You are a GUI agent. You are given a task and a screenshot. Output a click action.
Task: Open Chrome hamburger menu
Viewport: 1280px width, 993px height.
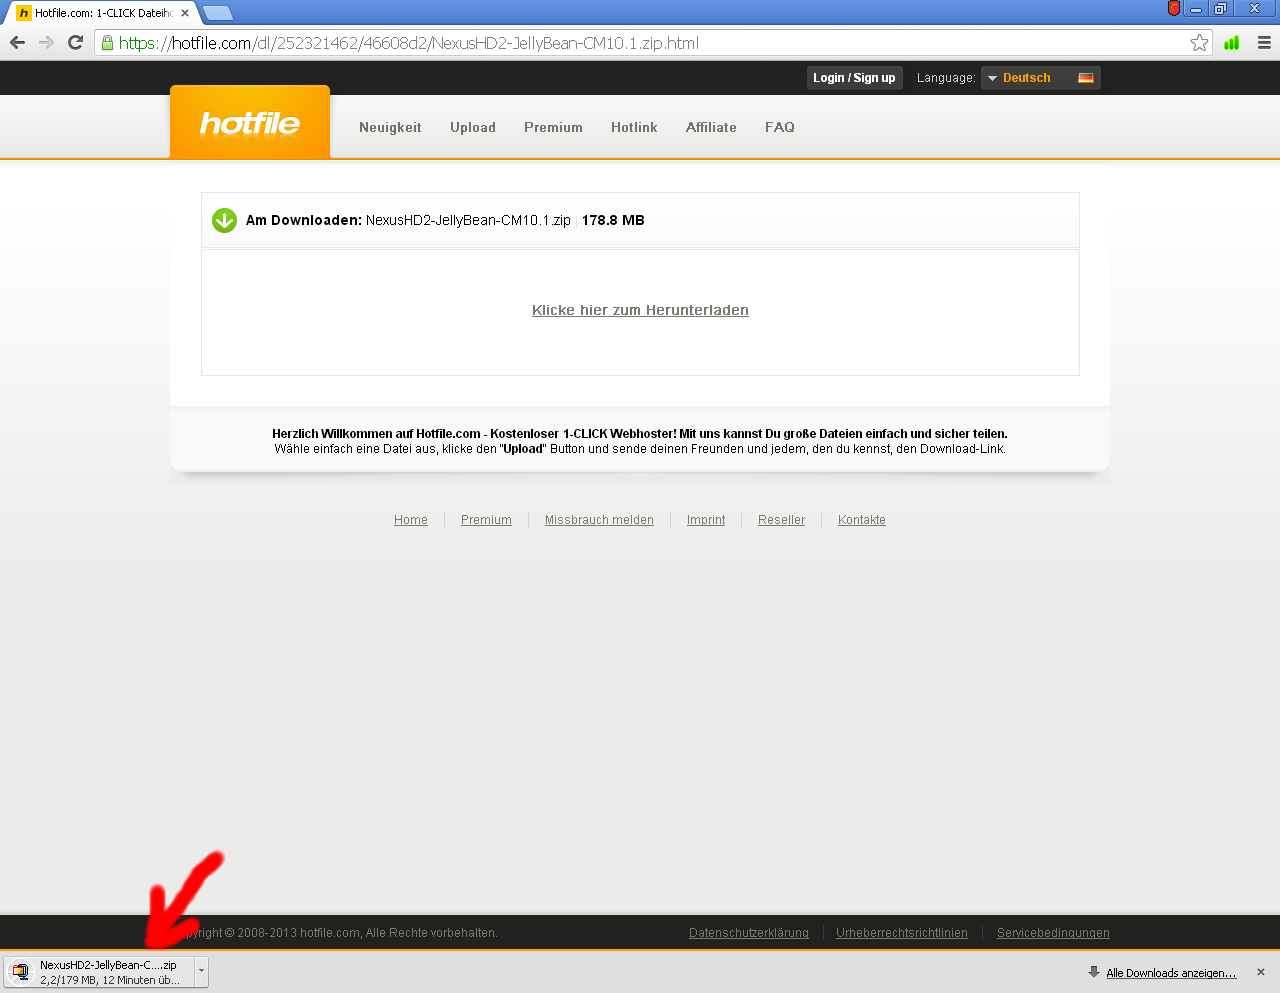click(1264, 42)
